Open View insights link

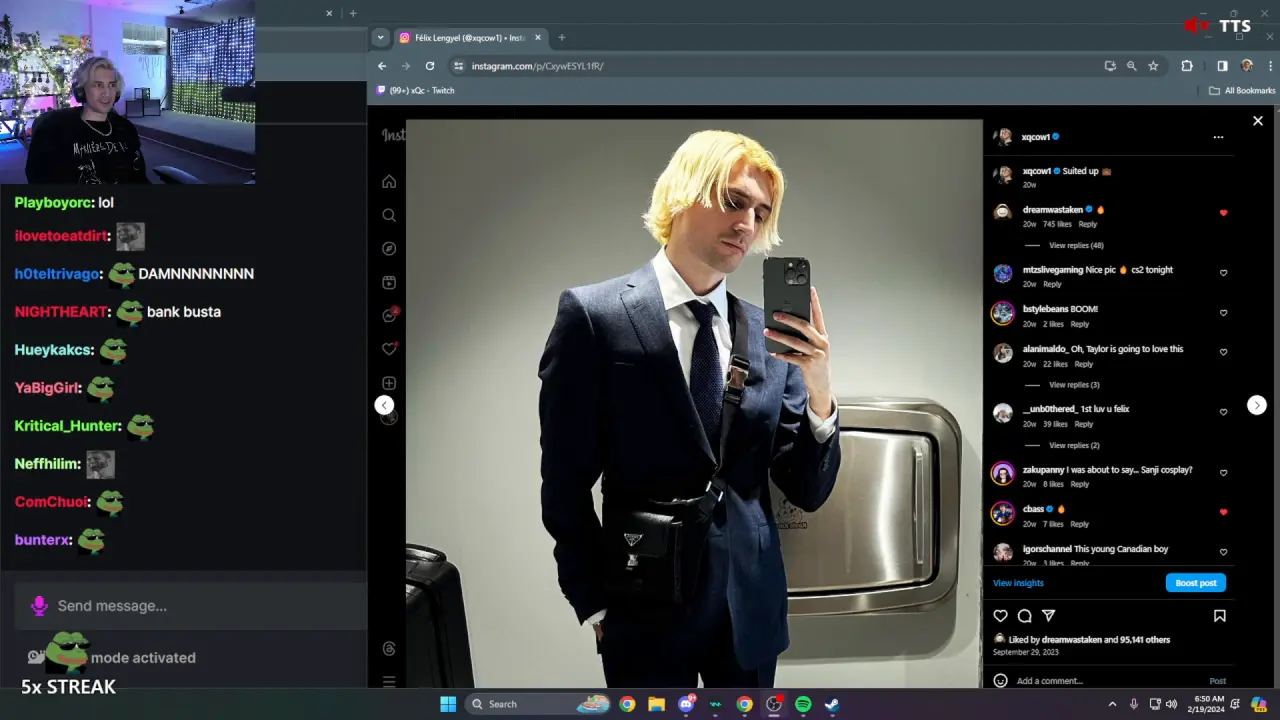tap(1018, 583)
